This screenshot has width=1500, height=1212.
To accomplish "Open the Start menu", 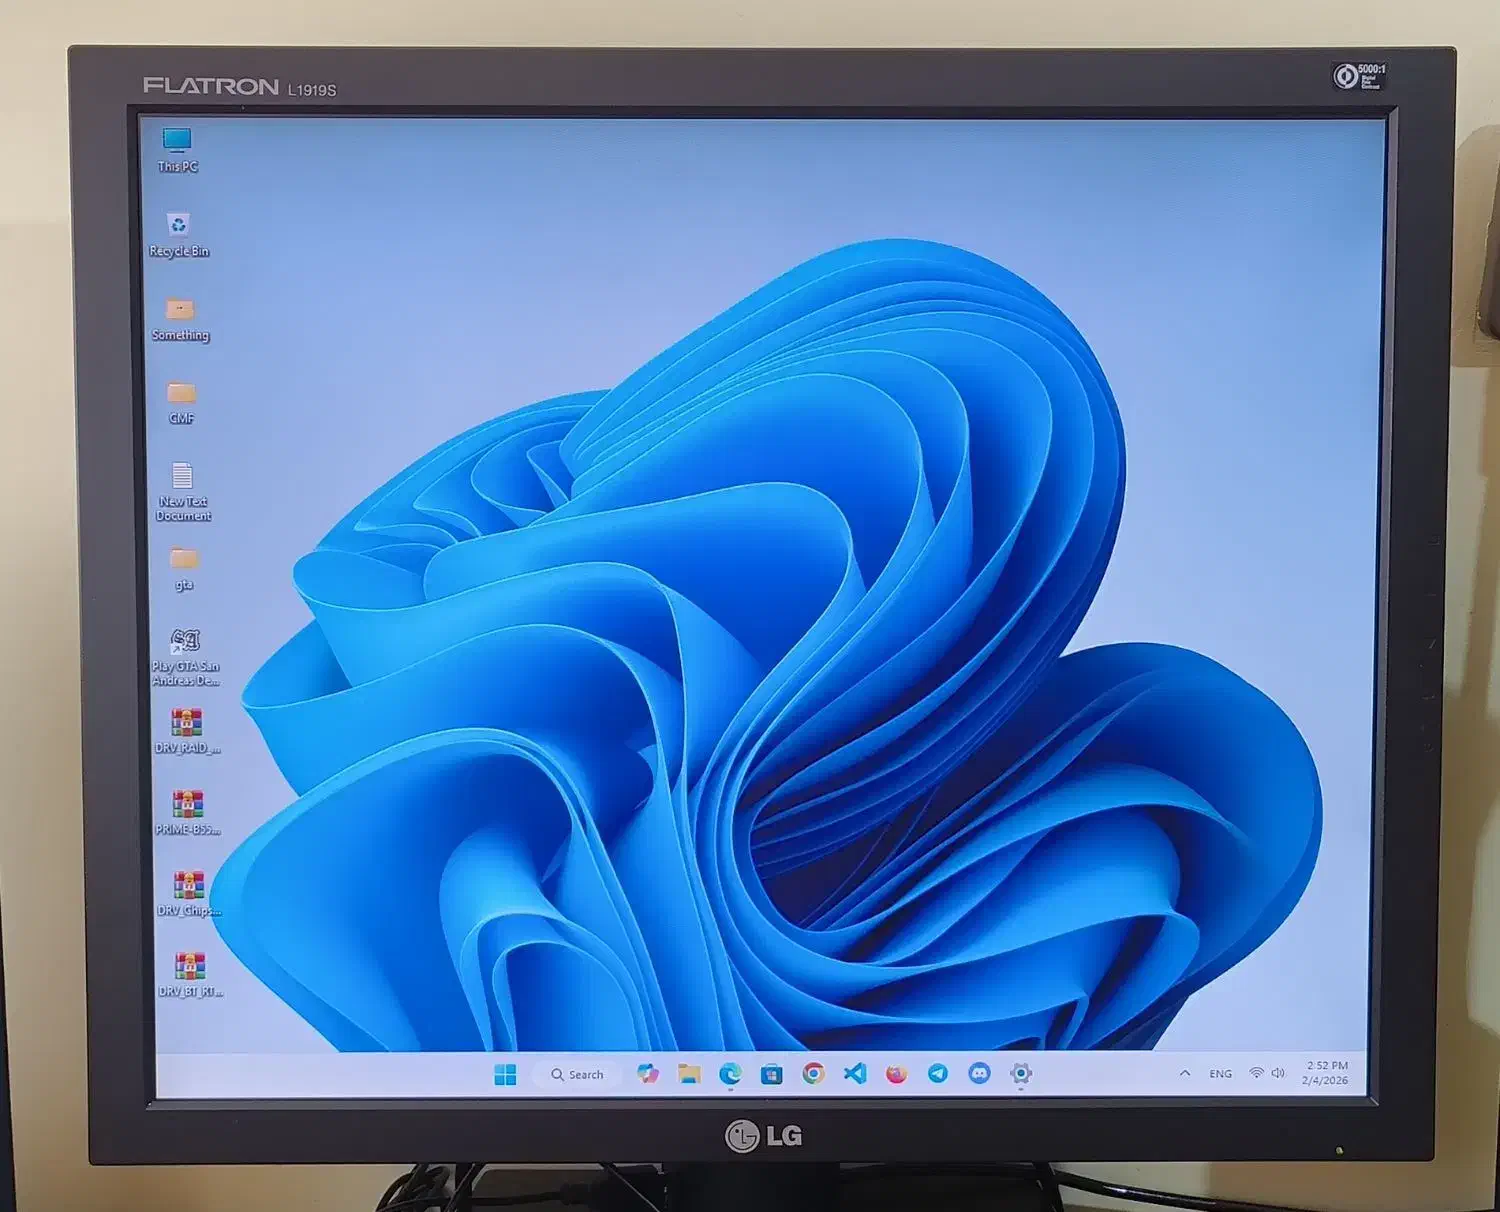I will (506, 1074).
